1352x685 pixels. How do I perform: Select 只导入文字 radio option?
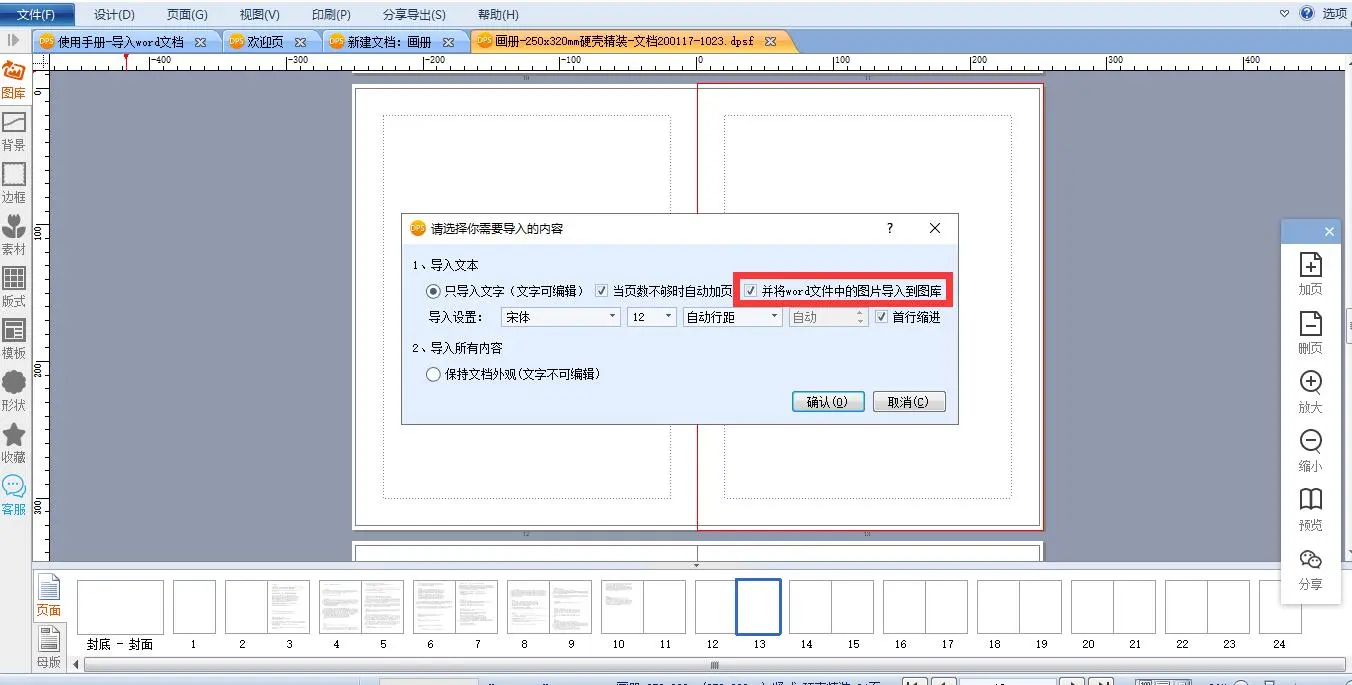click(x=433, y=291)
